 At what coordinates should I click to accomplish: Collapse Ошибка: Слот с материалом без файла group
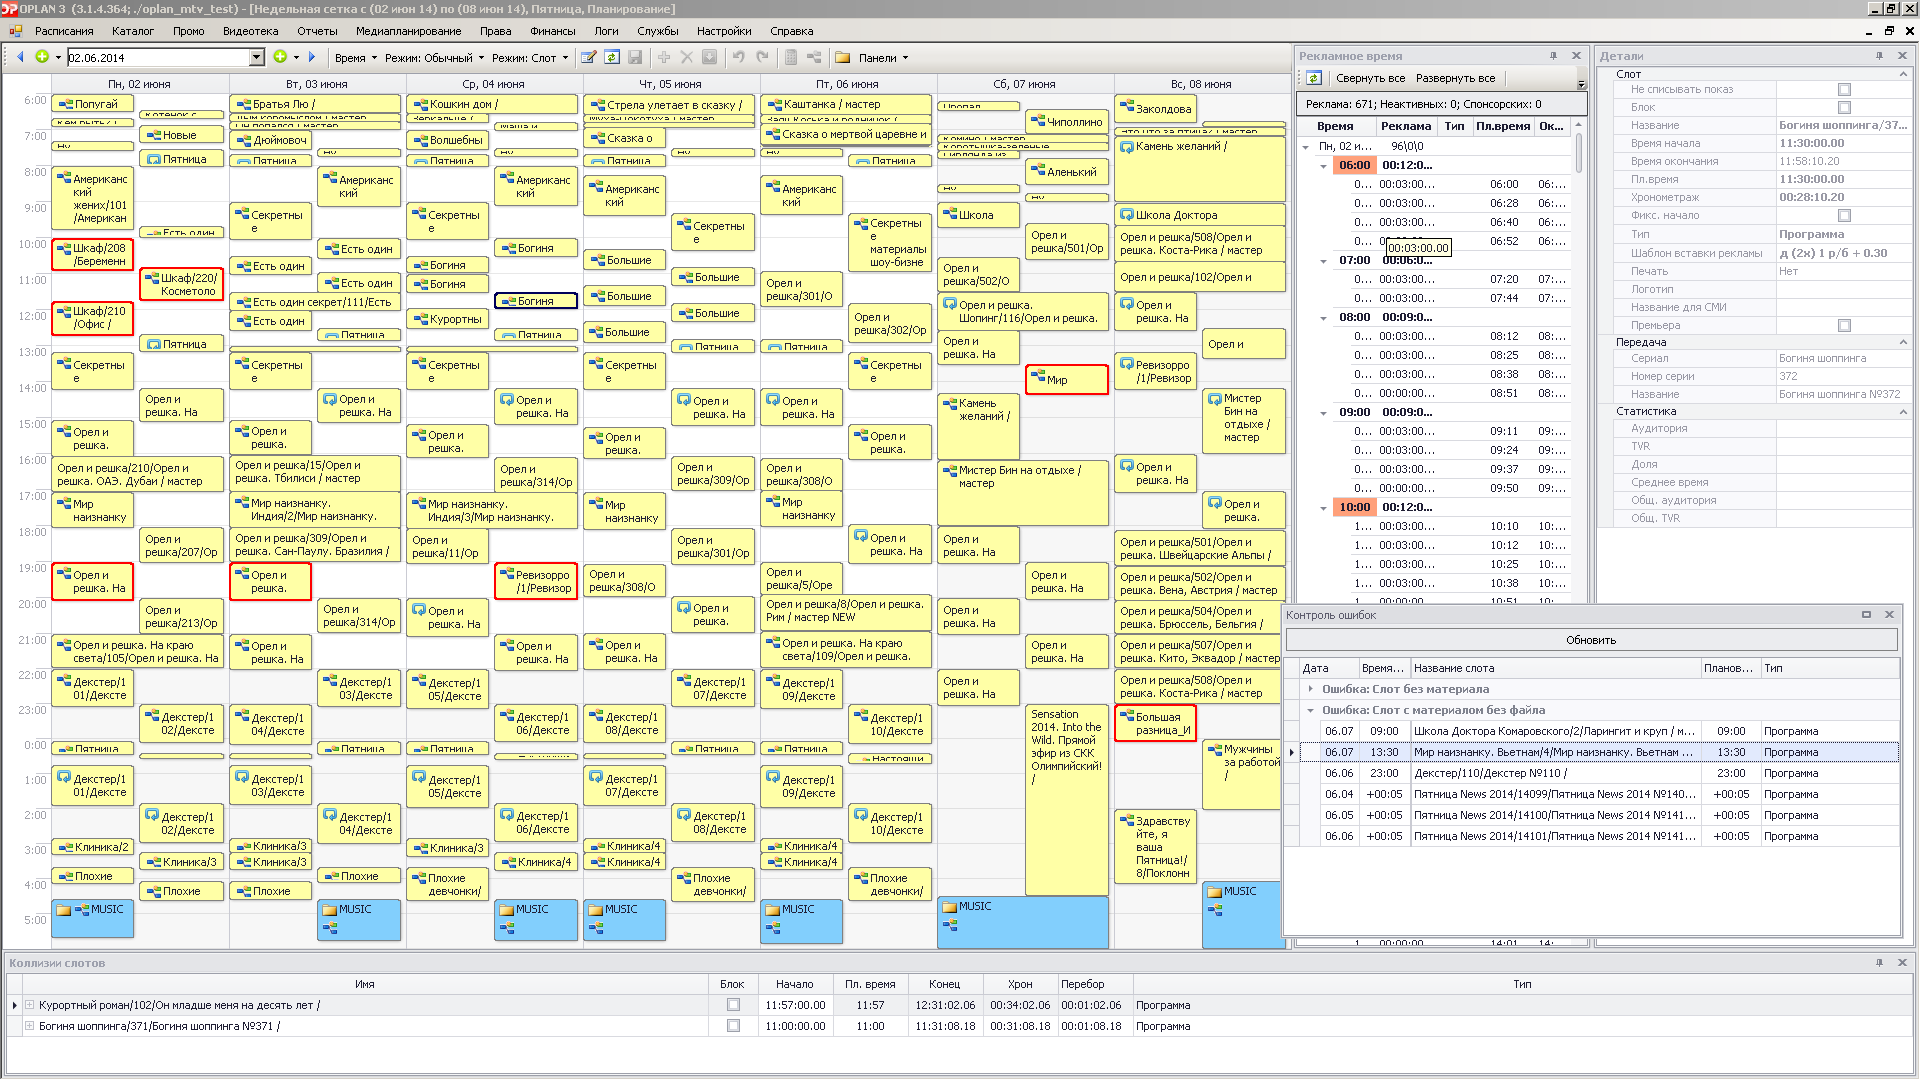click(1310, 710)
